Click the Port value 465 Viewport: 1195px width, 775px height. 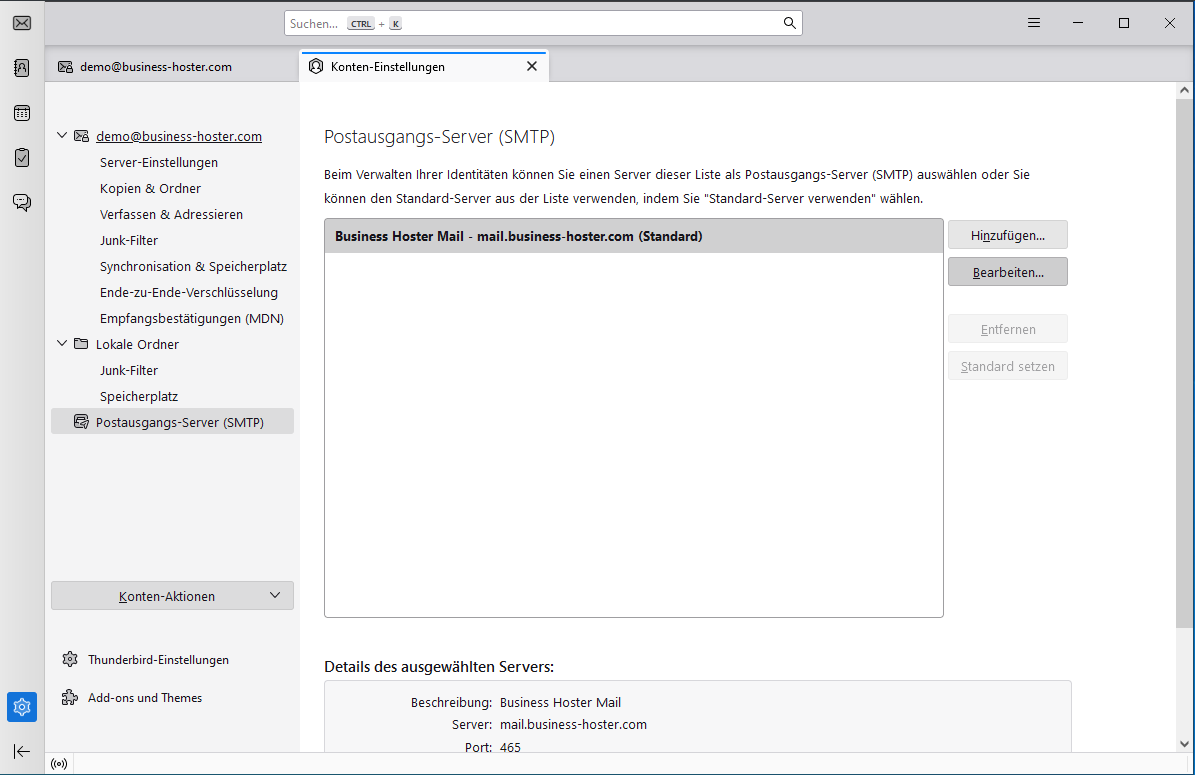click(511, 747)
